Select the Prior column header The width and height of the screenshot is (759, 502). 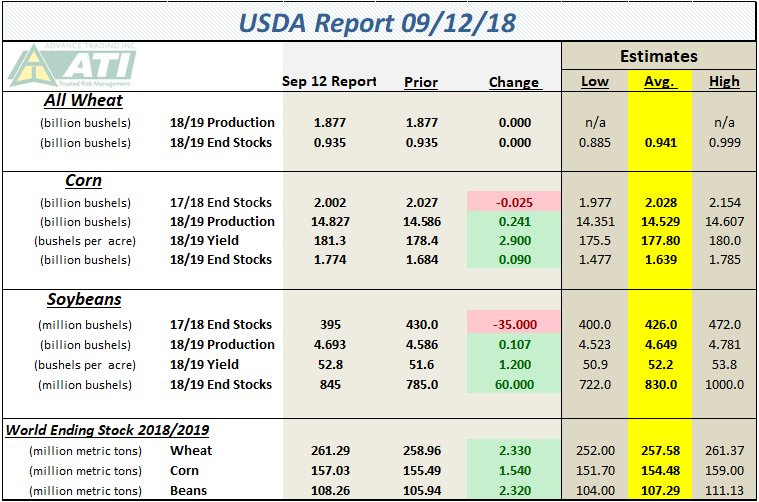[x=419, y=81]
